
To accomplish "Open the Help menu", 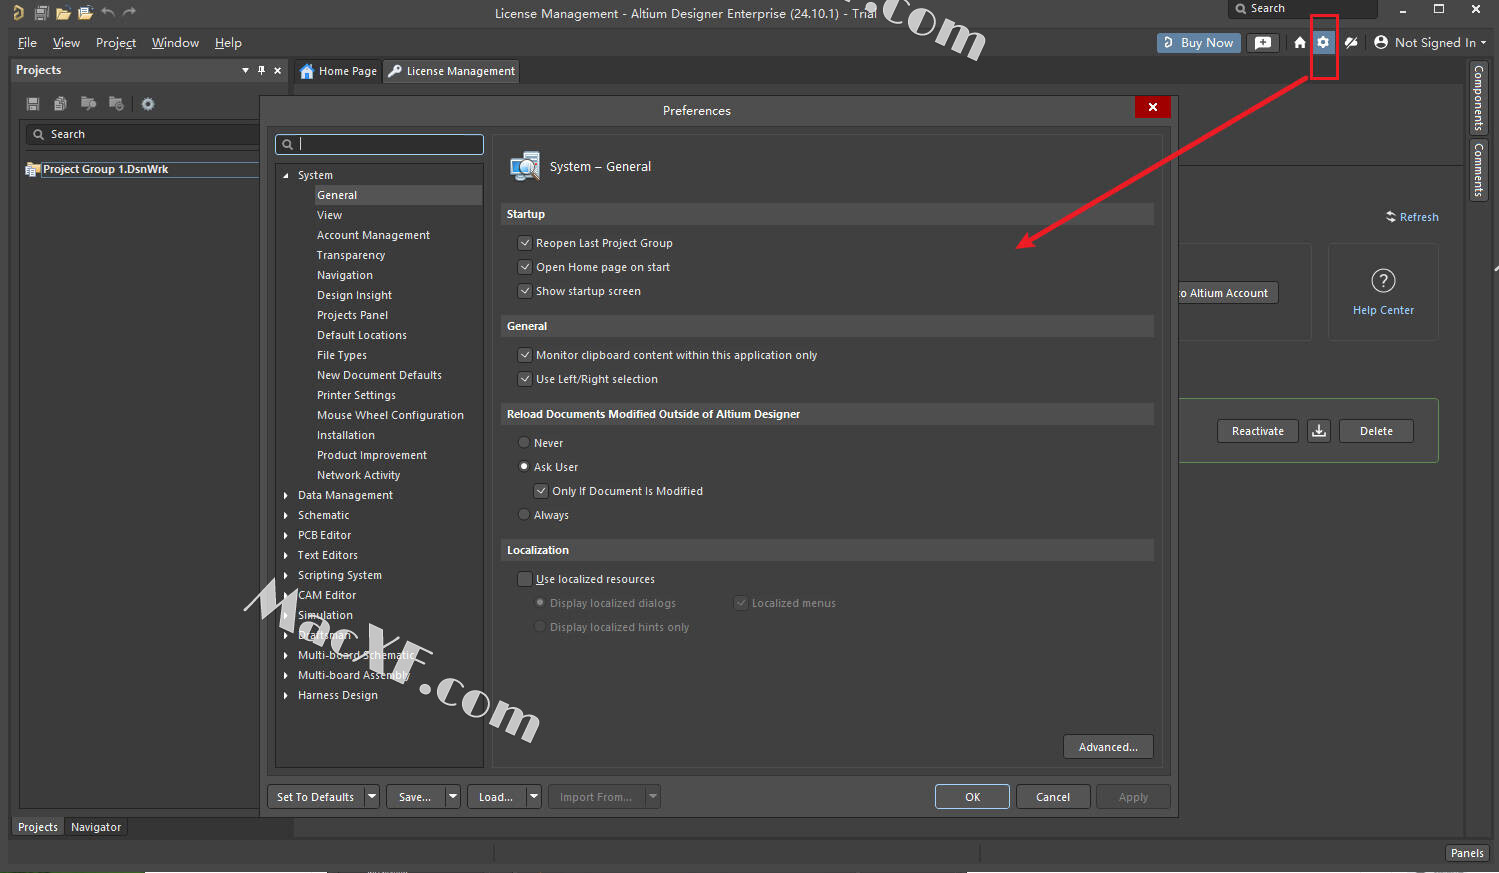I will pyautogui.click(x=228, y=43).
